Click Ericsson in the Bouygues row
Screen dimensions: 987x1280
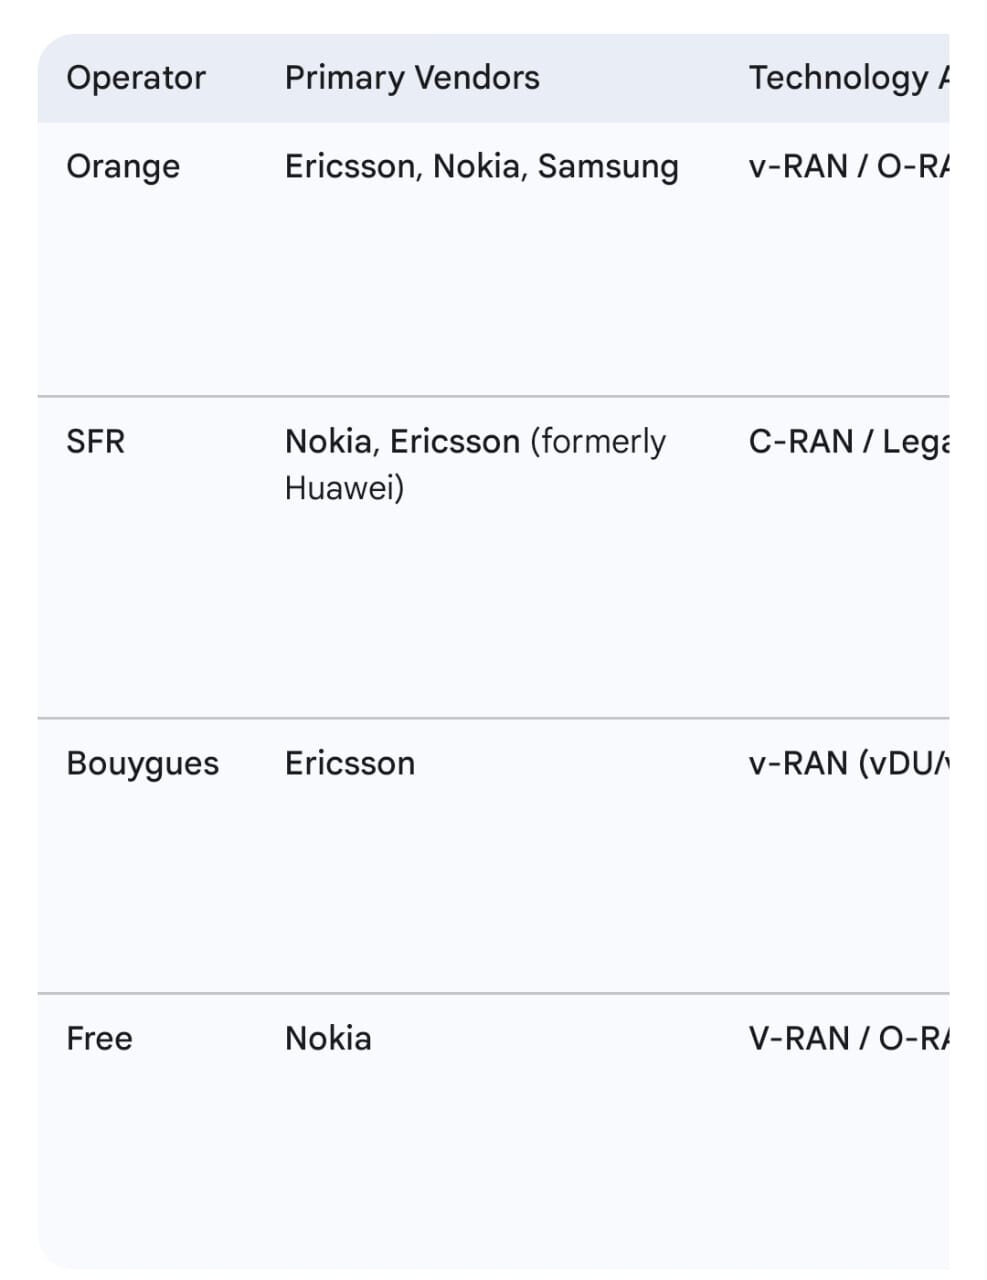[x=350, y=764]
